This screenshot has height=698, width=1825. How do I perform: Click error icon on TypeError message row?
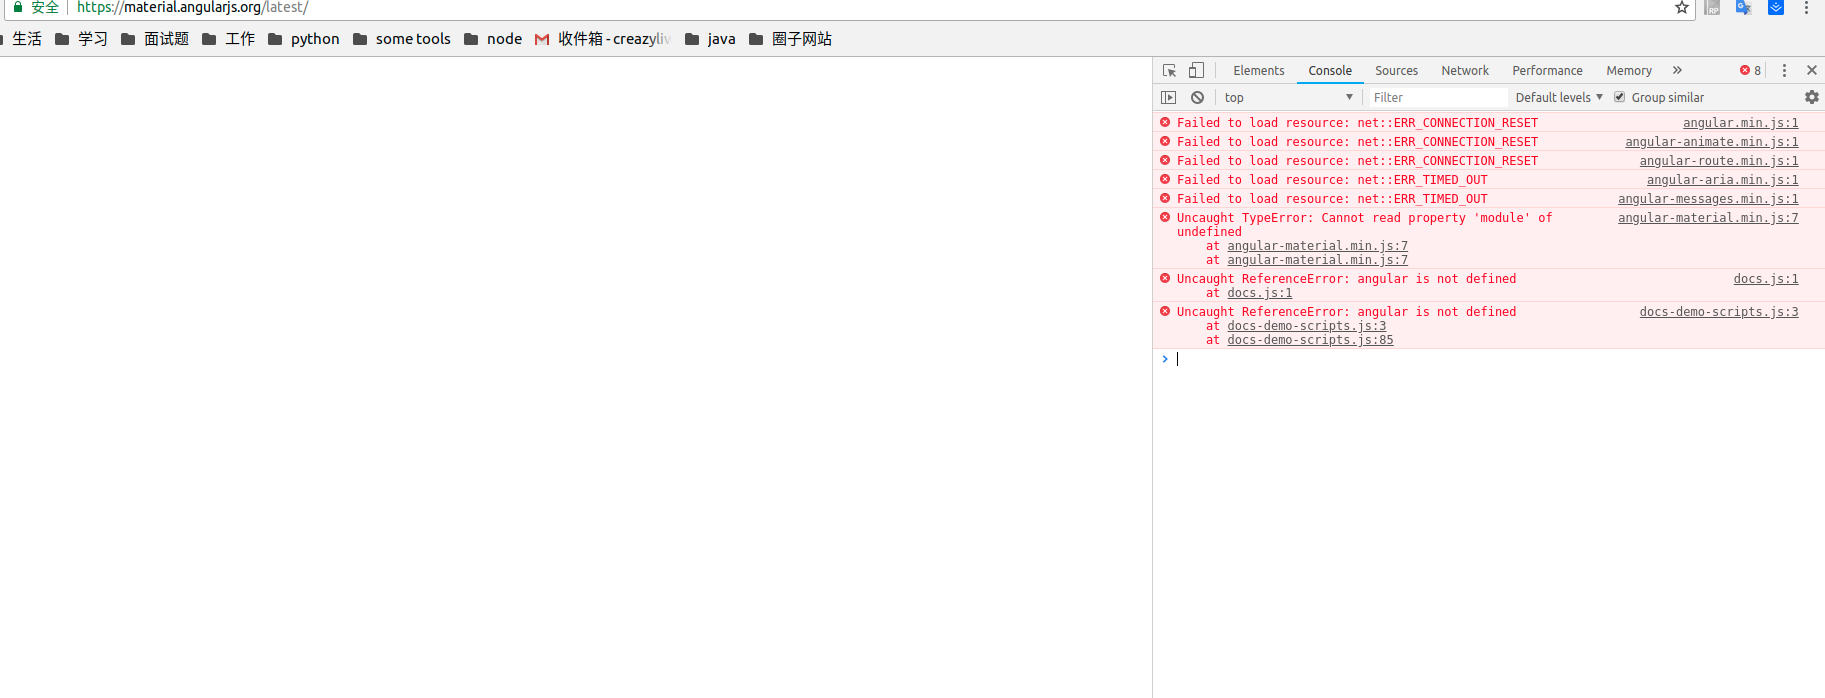pos(1165,217)
